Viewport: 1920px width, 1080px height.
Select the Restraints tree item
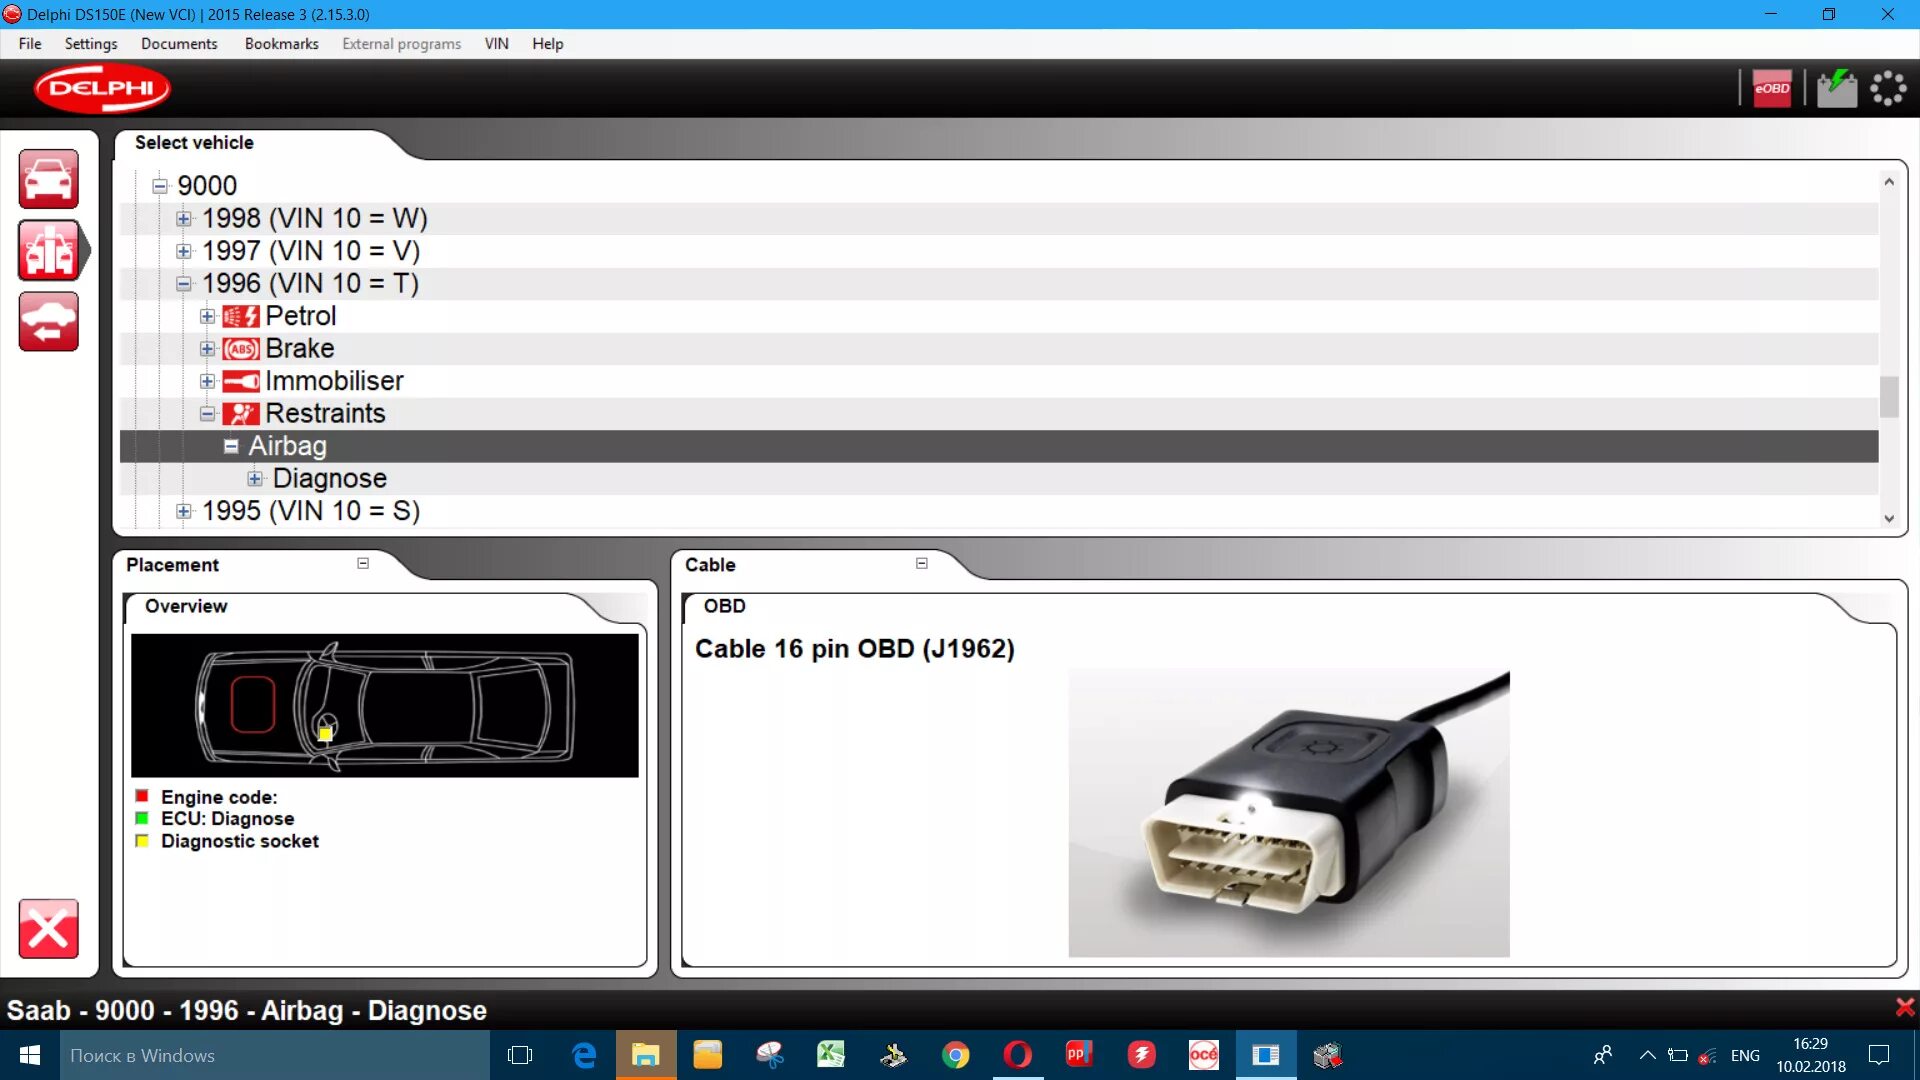tap(325, 414)
